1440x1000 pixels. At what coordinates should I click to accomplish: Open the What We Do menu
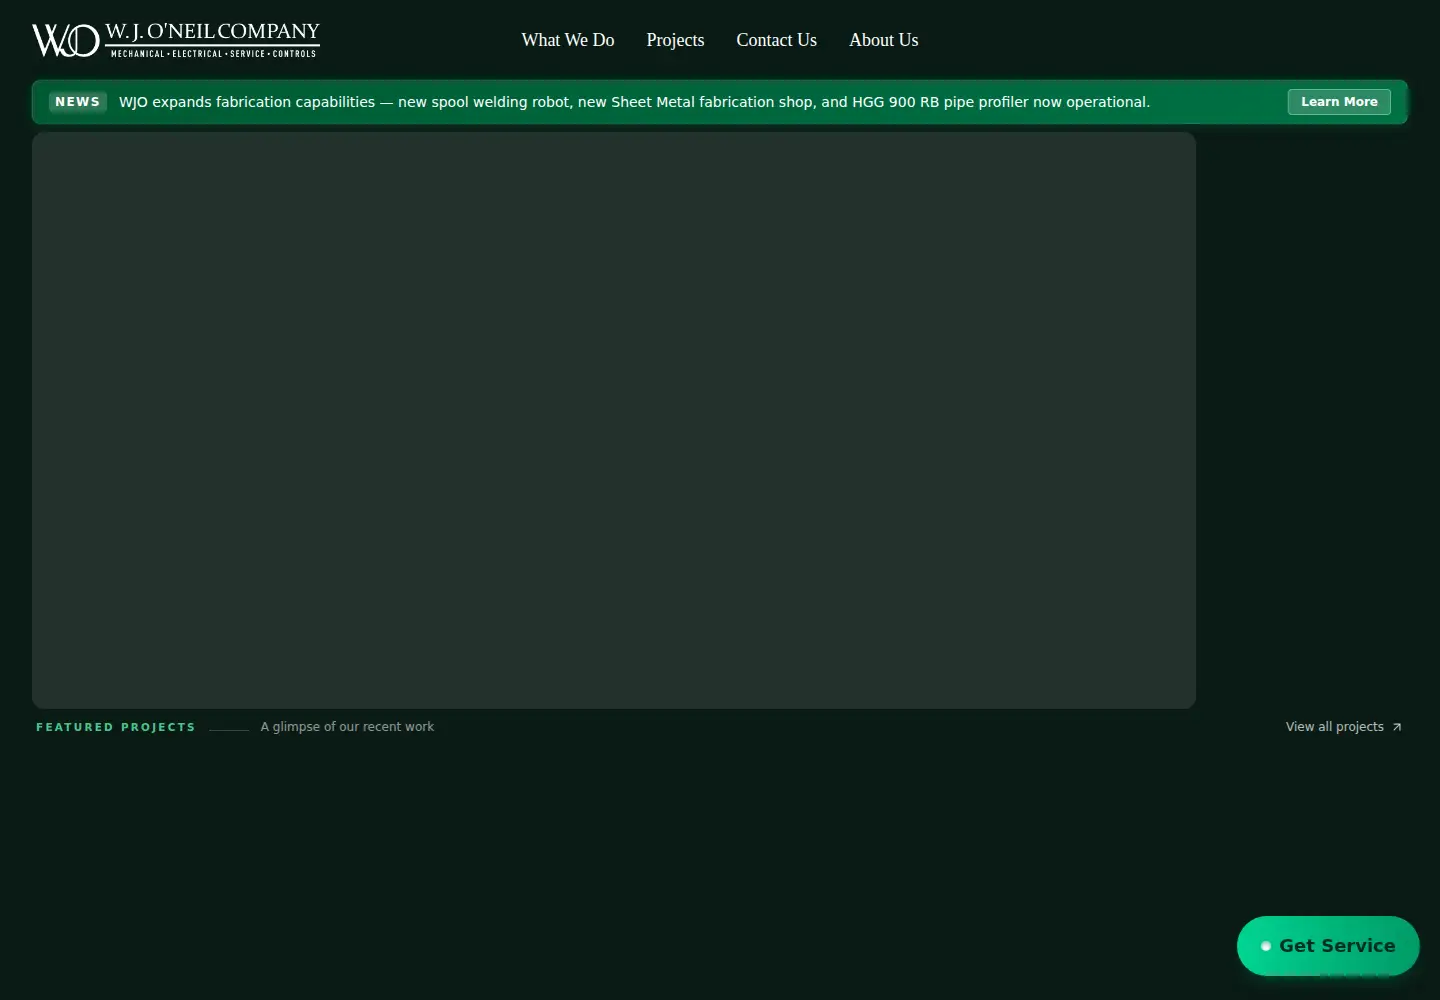click(x=568, y=40)
